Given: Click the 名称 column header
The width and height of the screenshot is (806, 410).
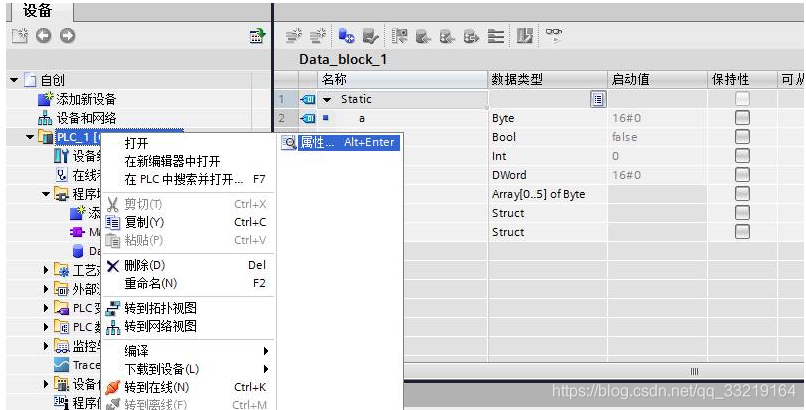Looking at the screenshot, I should coord(402,80).
